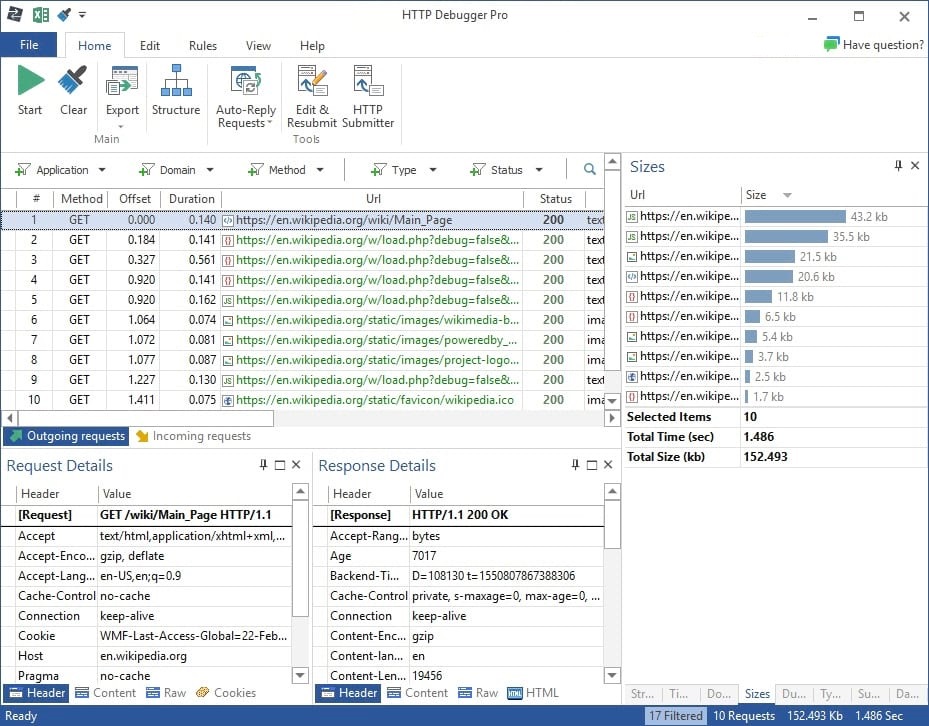Open the File menu

coord(29,45)
